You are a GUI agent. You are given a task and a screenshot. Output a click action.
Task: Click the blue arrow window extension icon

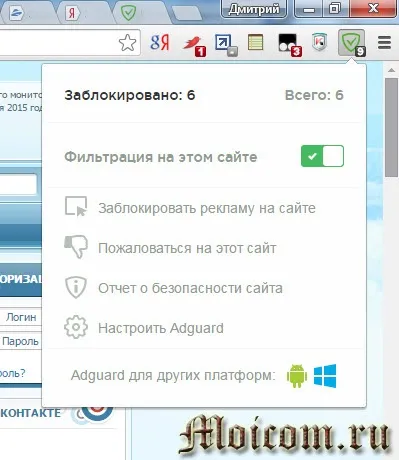[226, 45]
